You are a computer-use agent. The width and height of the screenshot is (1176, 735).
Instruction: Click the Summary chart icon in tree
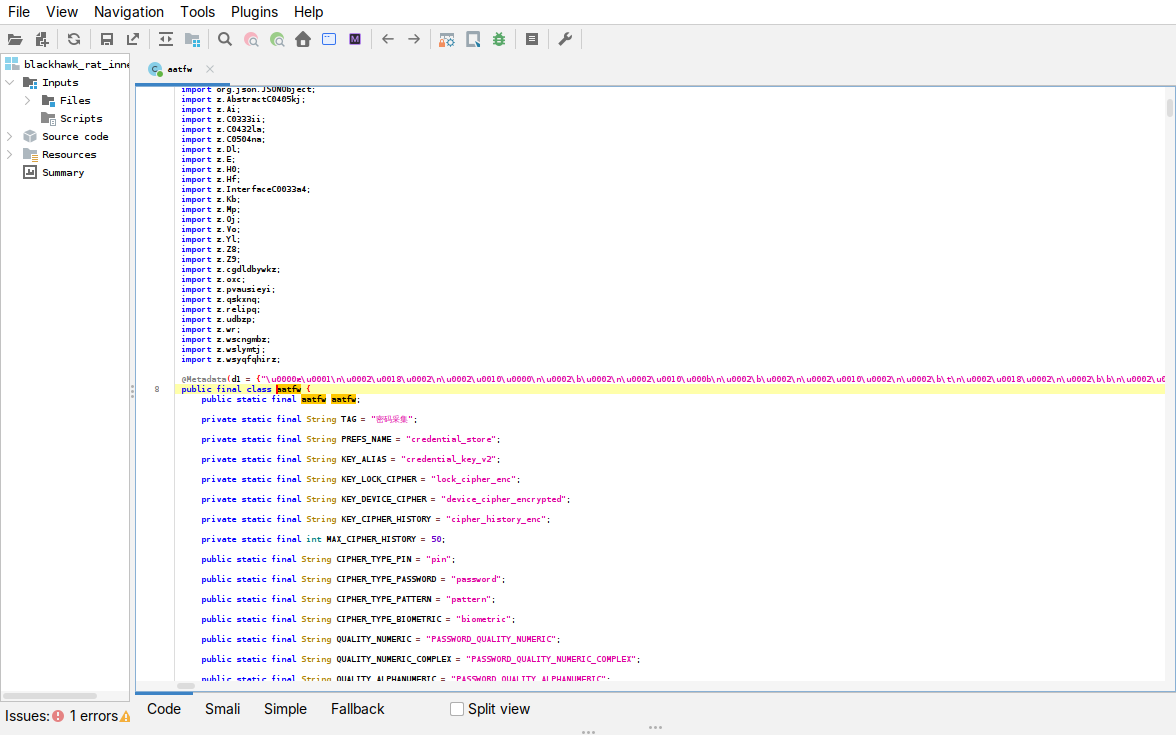(30, 172)
